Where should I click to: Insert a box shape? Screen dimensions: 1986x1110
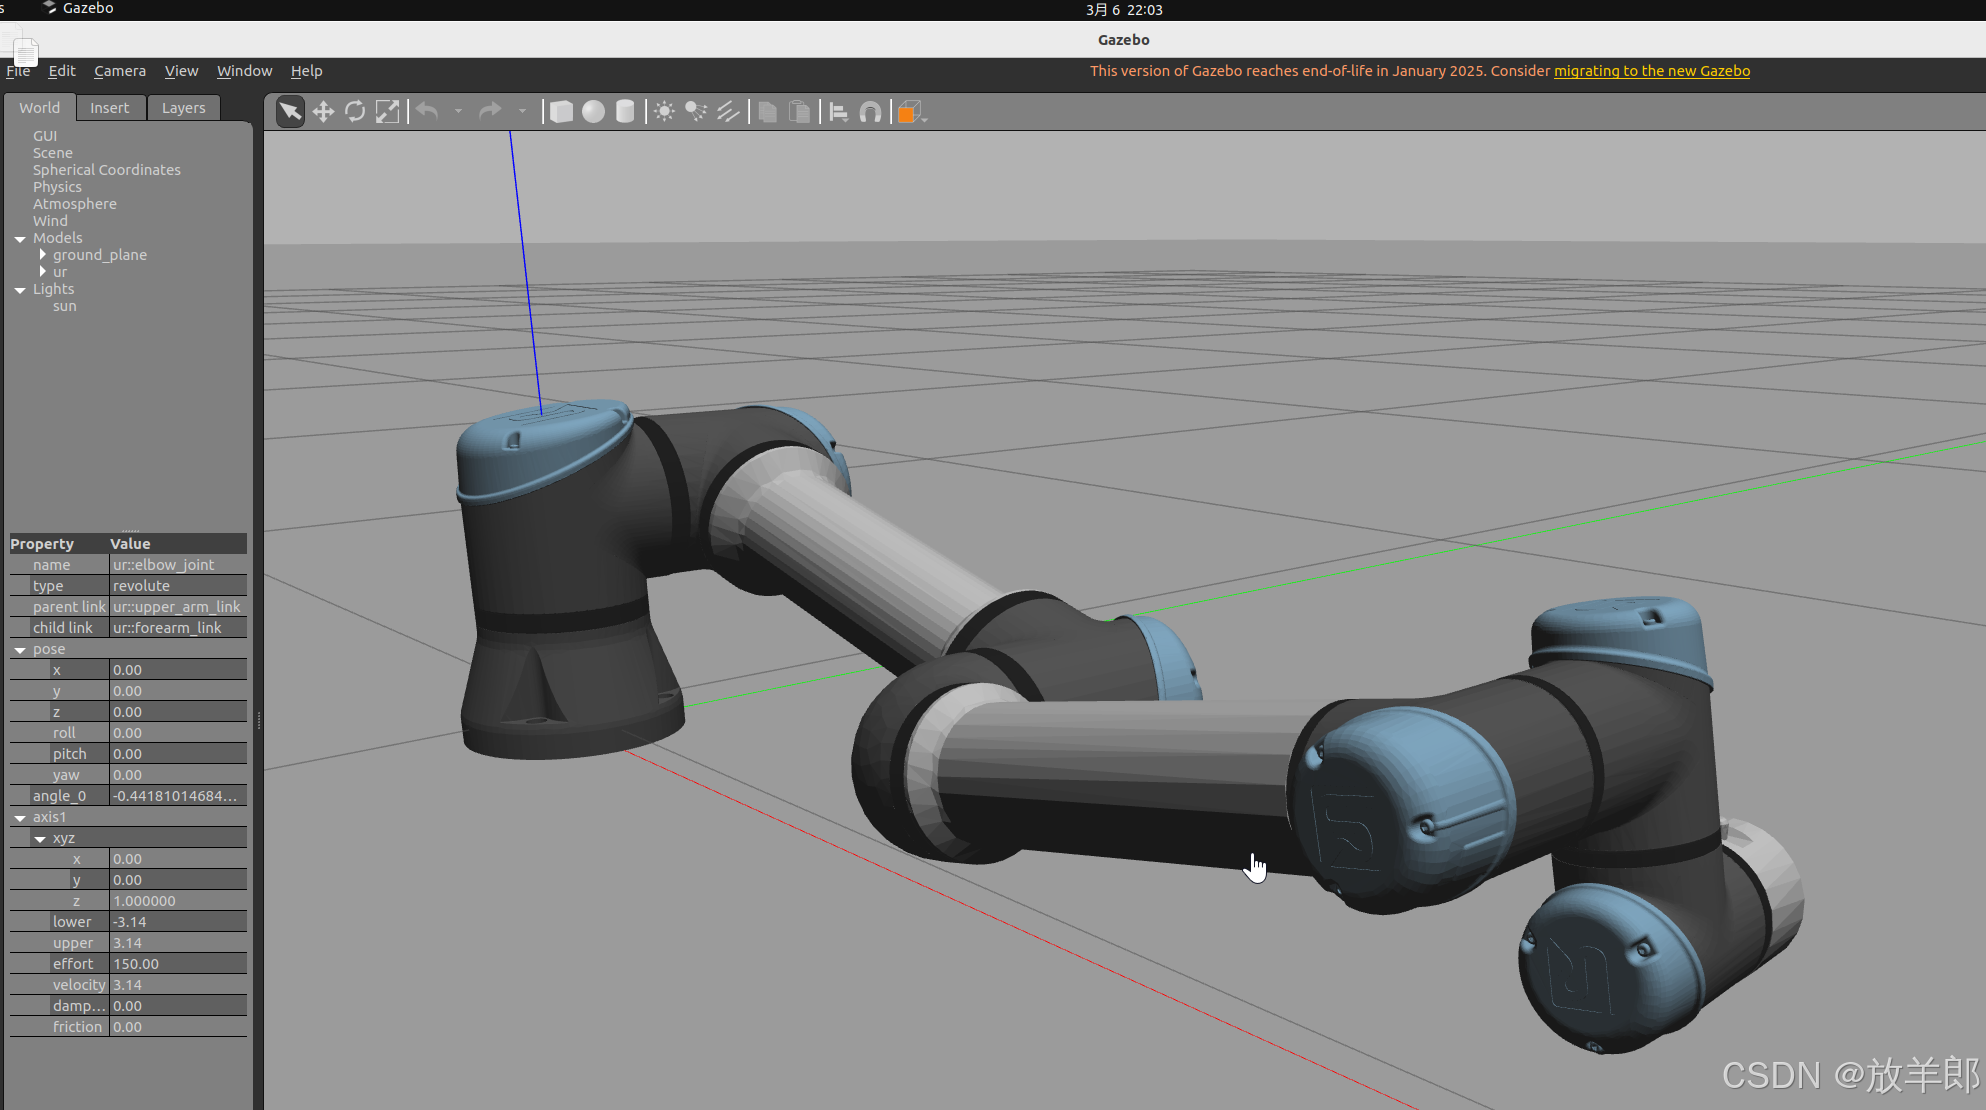click(x=561, y=112)
